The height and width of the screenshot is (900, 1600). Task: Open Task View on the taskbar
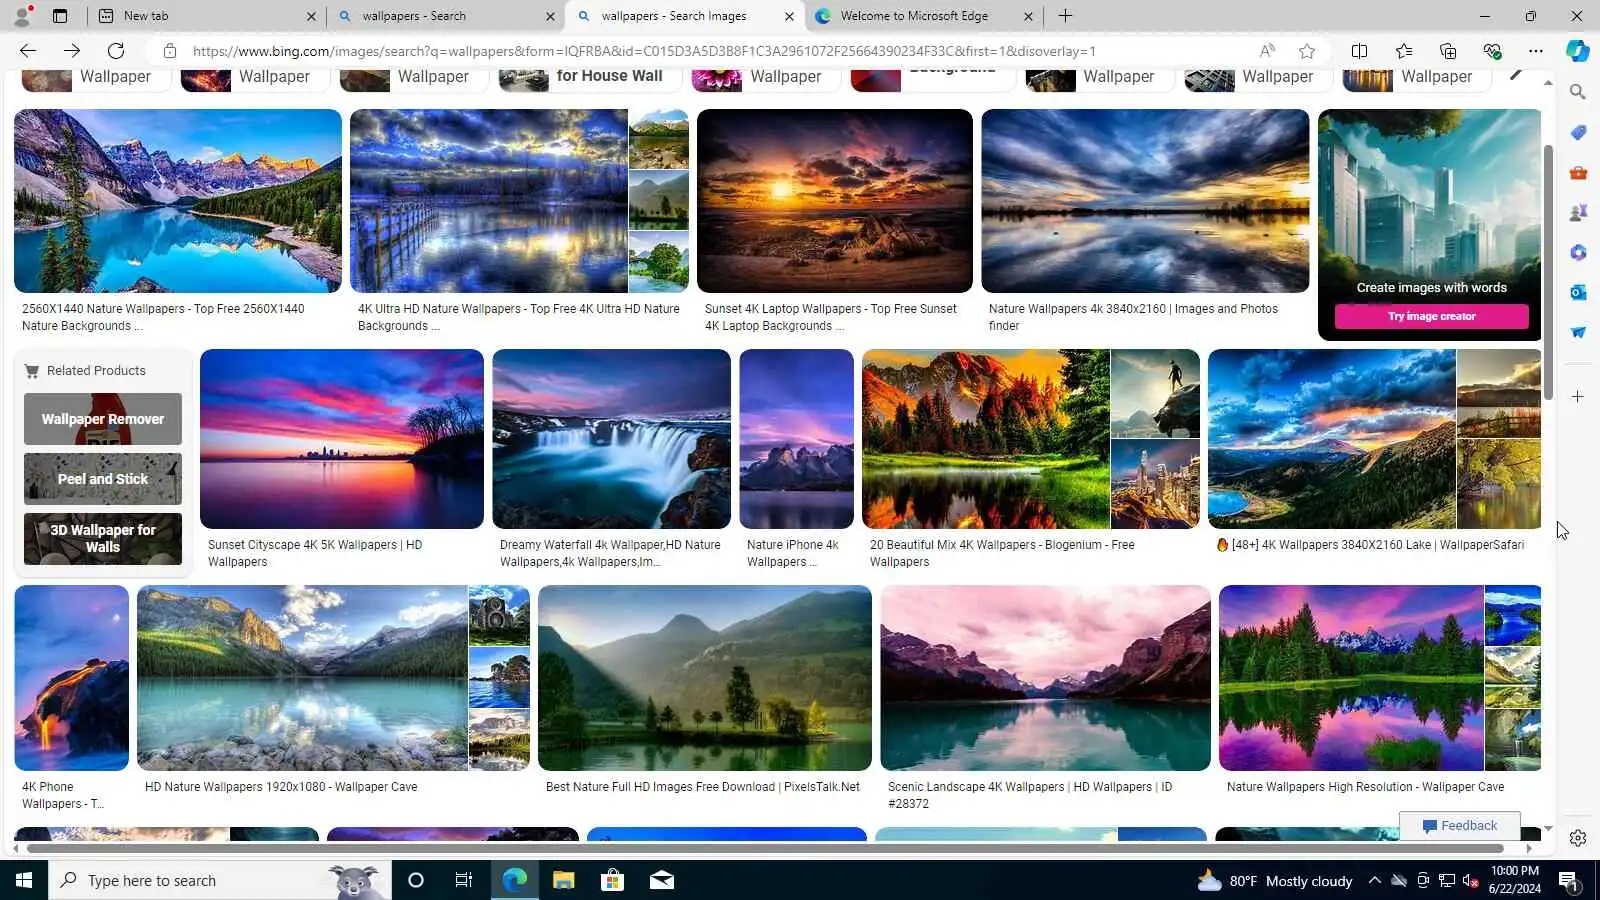coord(464,880)
